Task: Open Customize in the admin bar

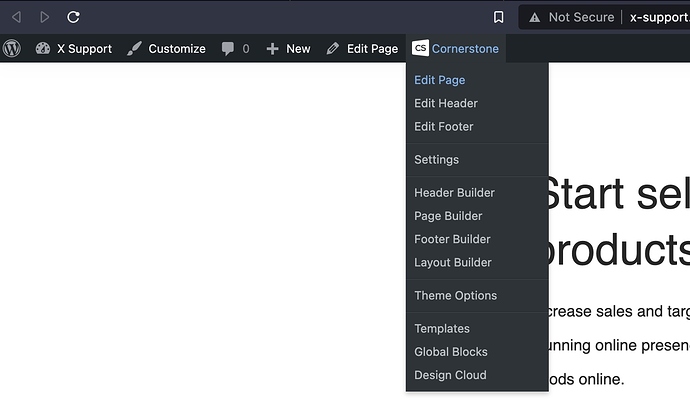Action: pos(166,48)
